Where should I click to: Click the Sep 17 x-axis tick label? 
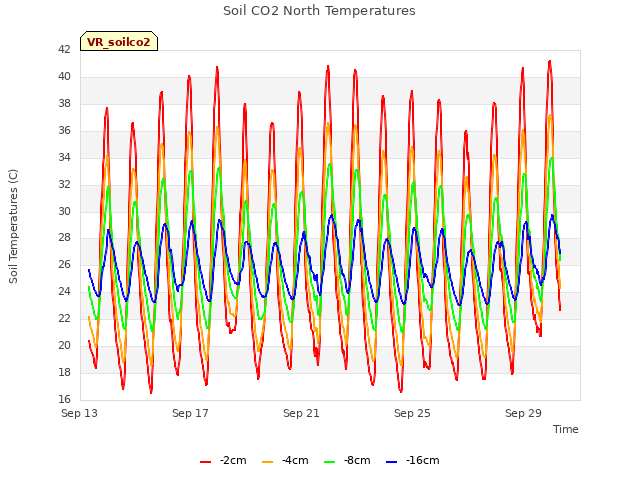point(190,413)
